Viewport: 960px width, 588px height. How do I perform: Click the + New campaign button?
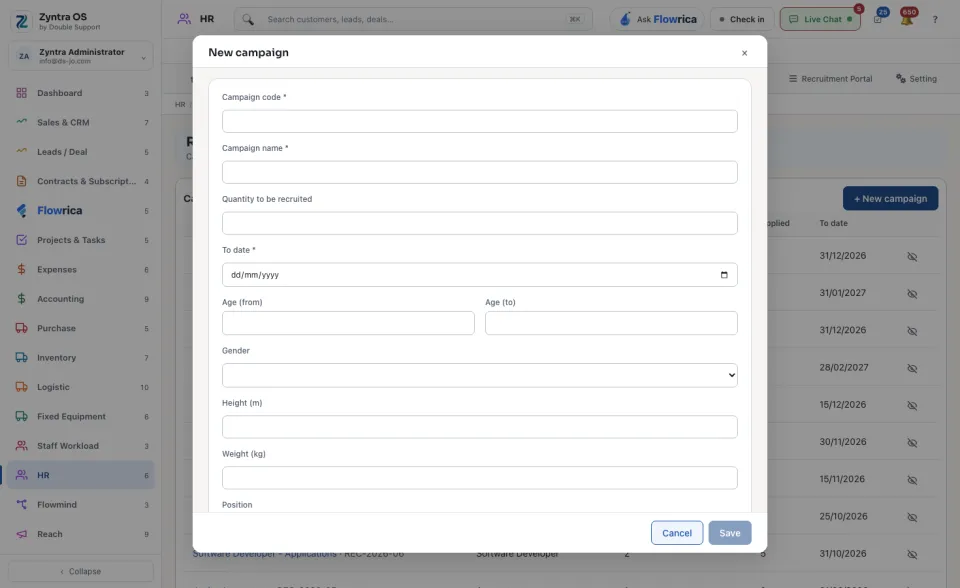(x=890, y=198)
